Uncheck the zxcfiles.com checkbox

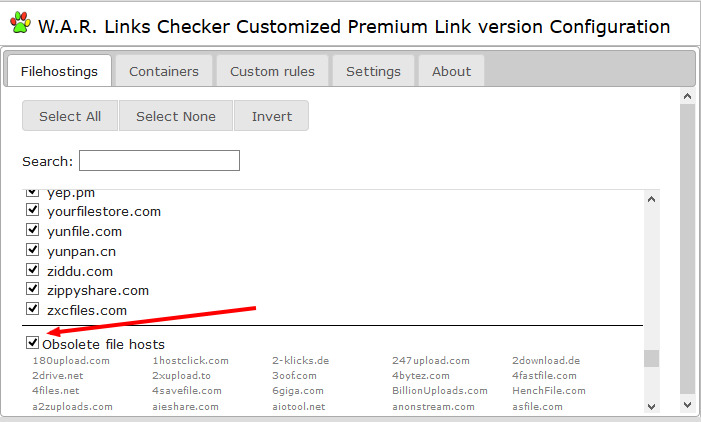click(x=33, y=310)
